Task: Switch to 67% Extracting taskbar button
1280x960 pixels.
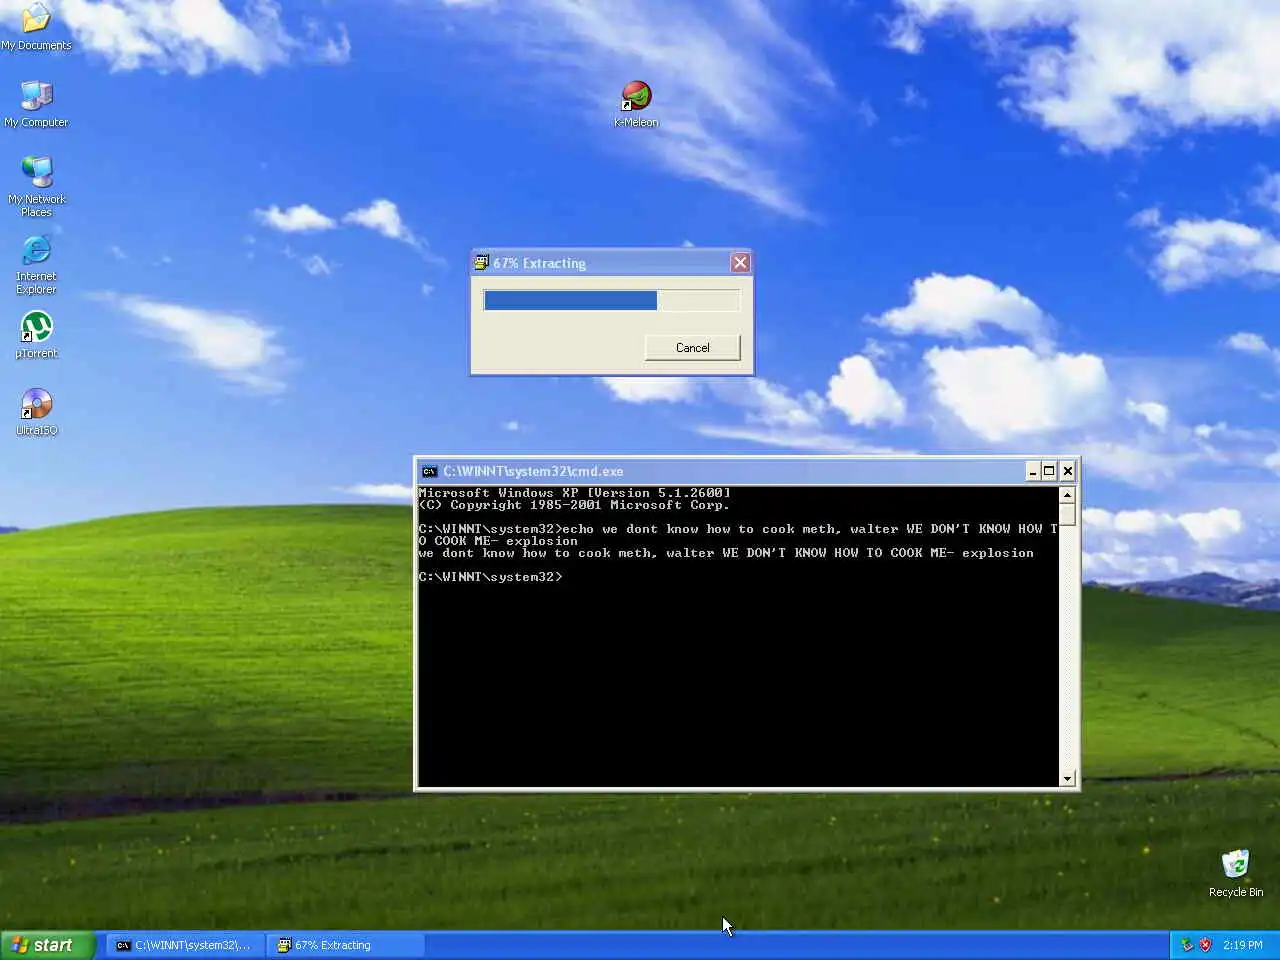Action: point(346,945)
